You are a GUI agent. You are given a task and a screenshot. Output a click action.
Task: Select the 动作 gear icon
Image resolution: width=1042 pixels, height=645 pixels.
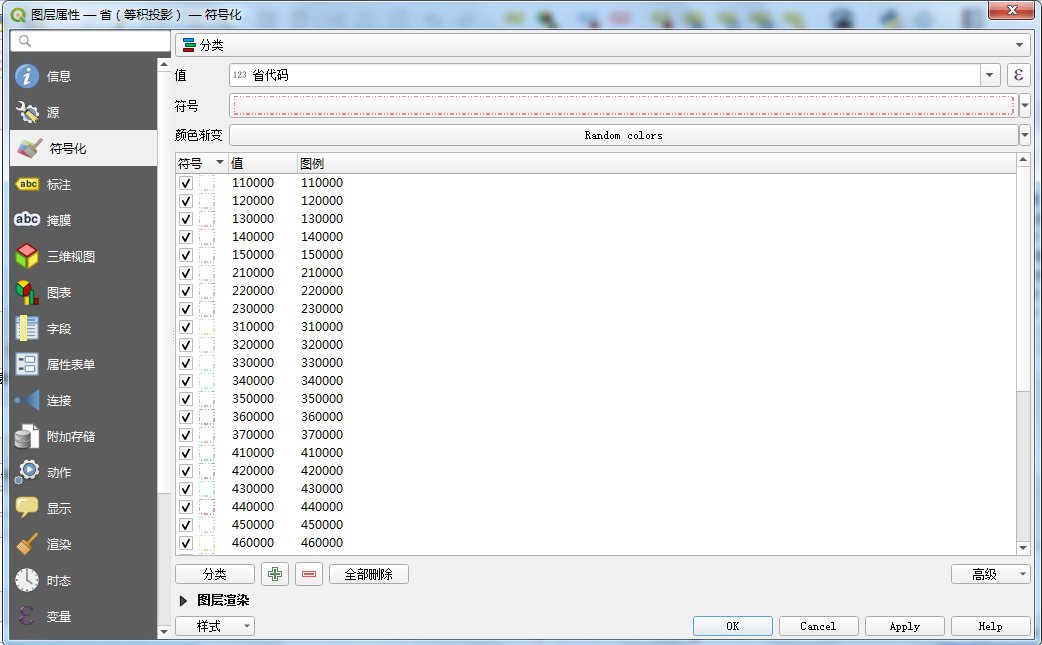pyautogui.click(x=27, y=472)
